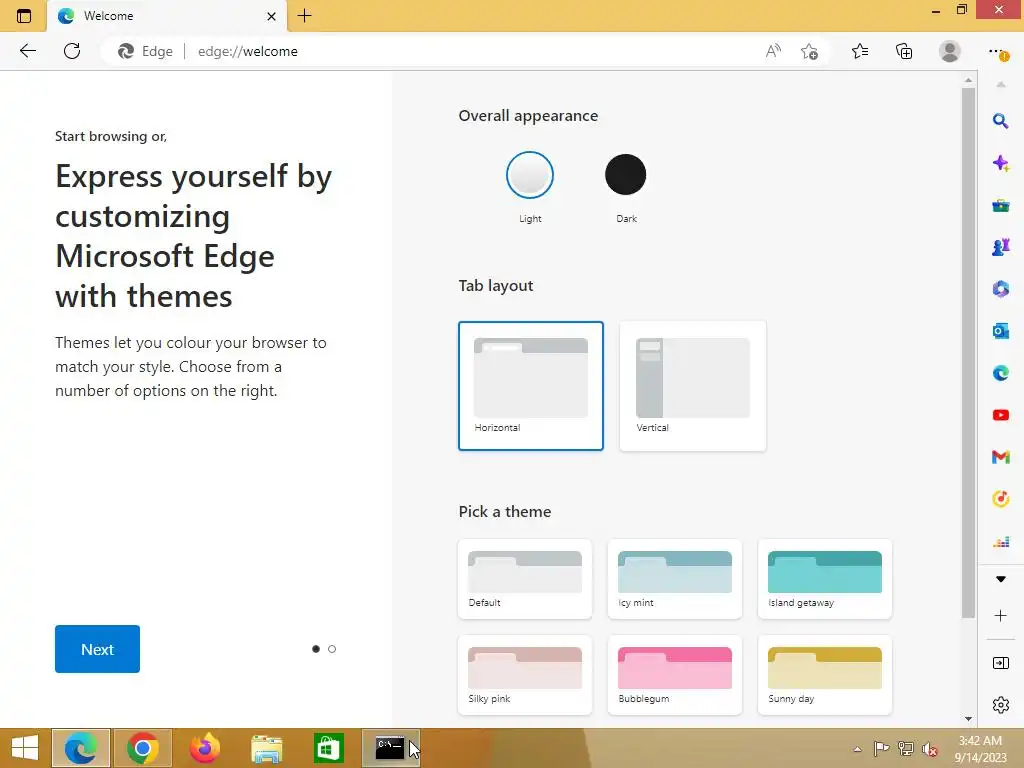
Task: Go back with the back arrow
Action: pos(27,51)
